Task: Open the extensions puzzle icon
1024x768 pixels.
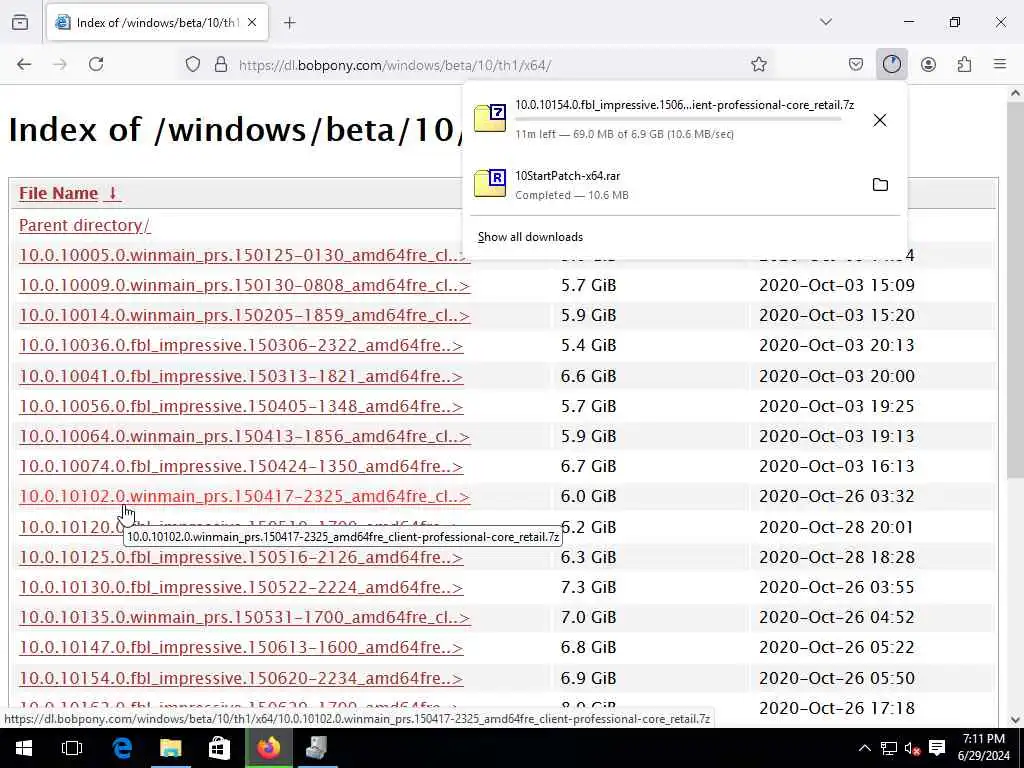Action: tap(964, 64)
